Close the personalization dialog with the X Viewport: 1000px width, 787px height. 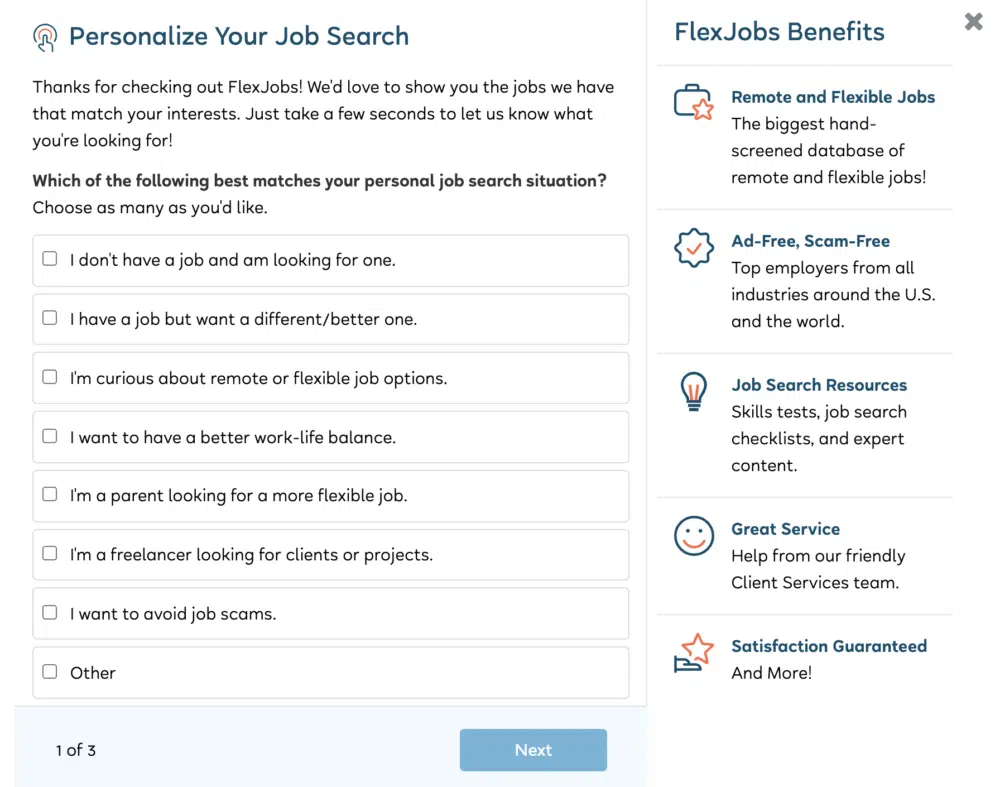tap(973, 22)
